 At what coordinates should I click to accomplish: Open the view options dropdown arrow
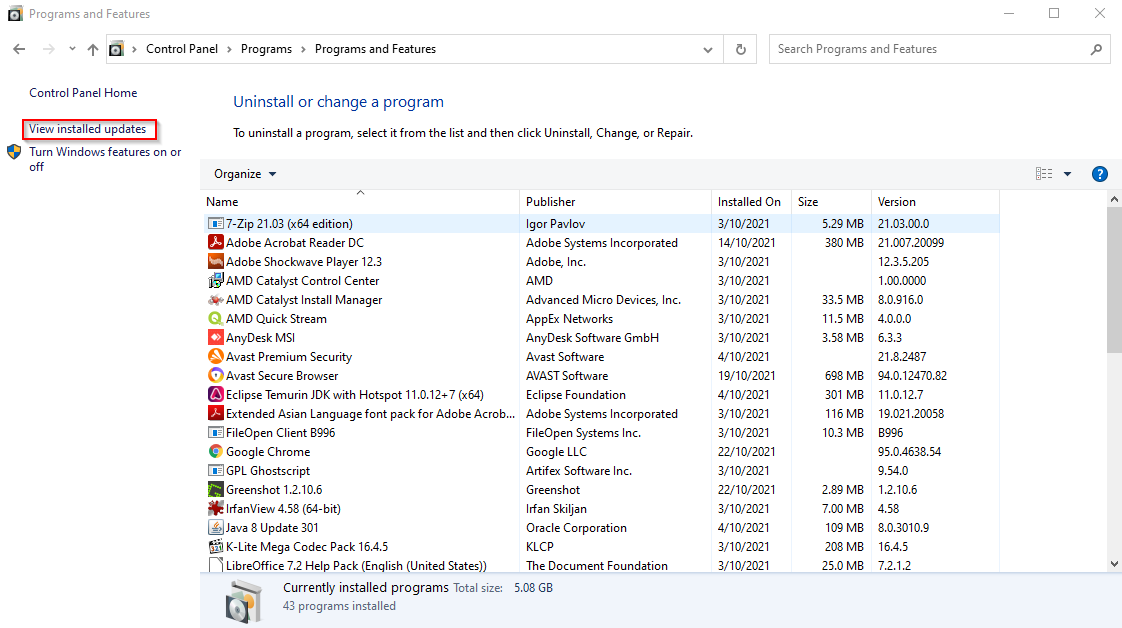tap(1068, 174)
